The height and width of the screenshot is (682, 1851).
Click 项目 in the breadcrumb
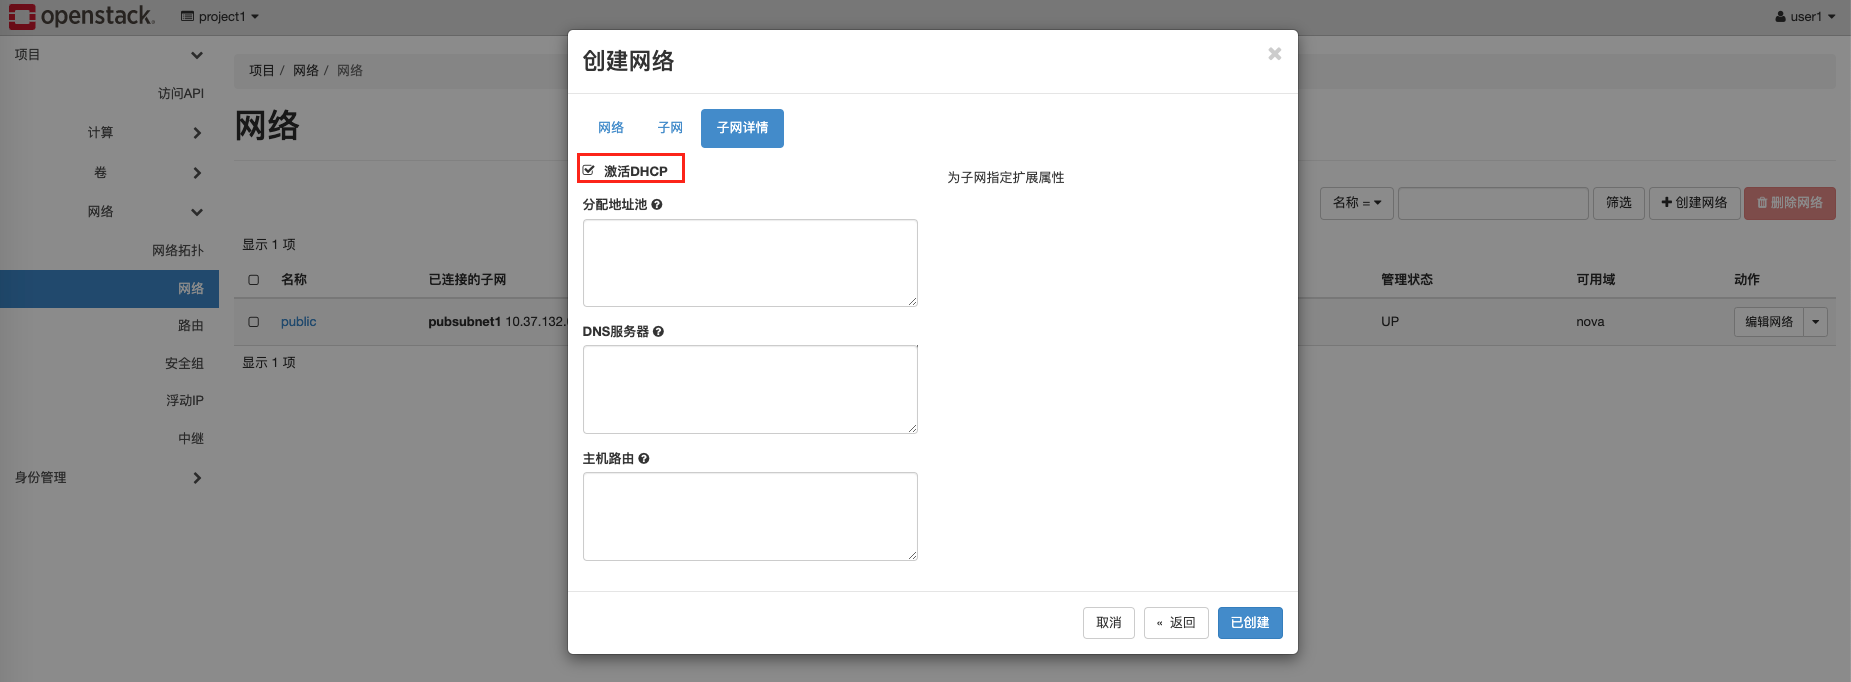coord(261,71)
